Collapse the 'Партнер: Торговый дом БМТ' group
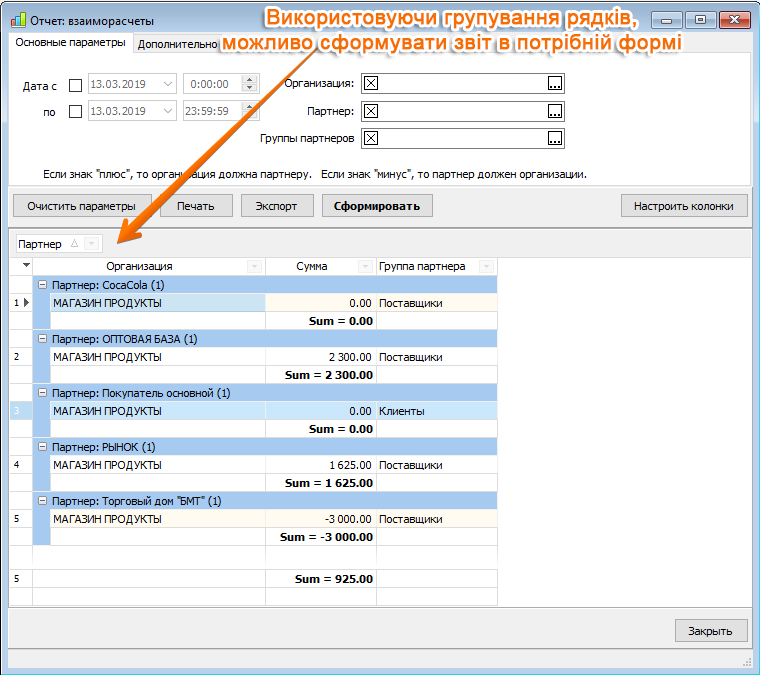Image resolution: width=760 pixels, height=675 pixels. (x=43, y=501)
